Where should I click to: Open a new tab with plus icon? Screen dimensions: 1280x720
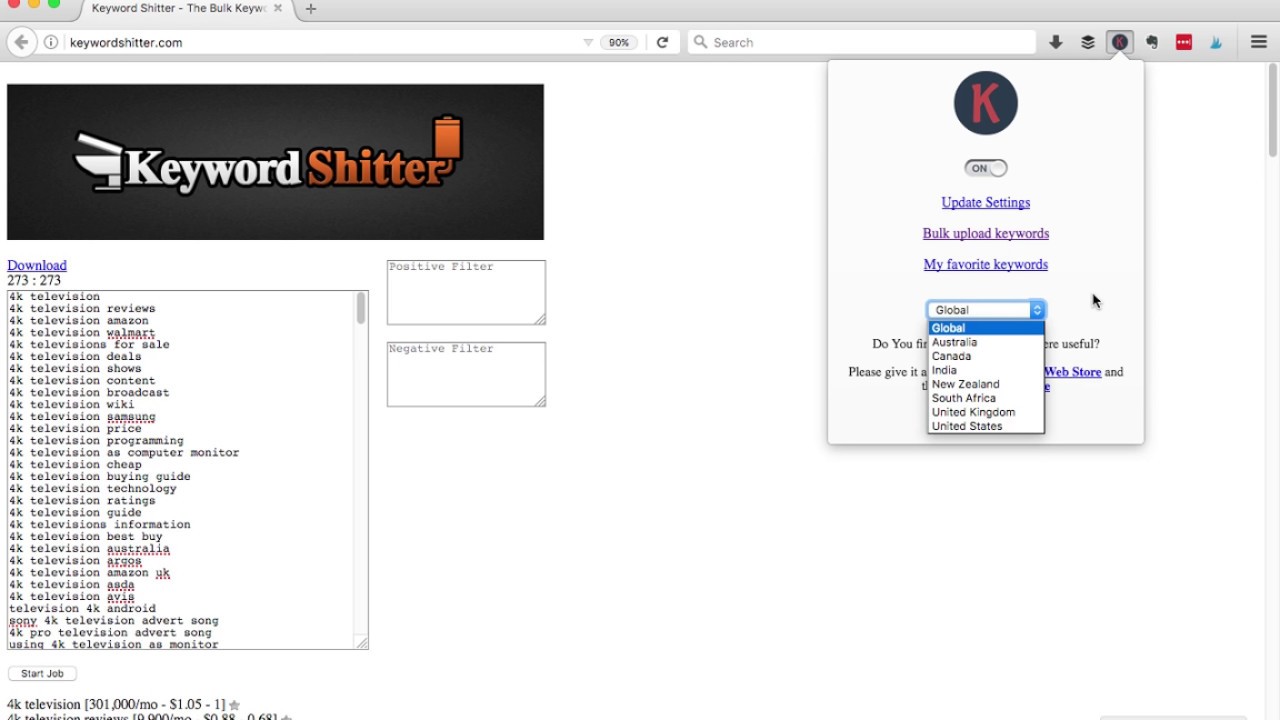pos(311,9)
